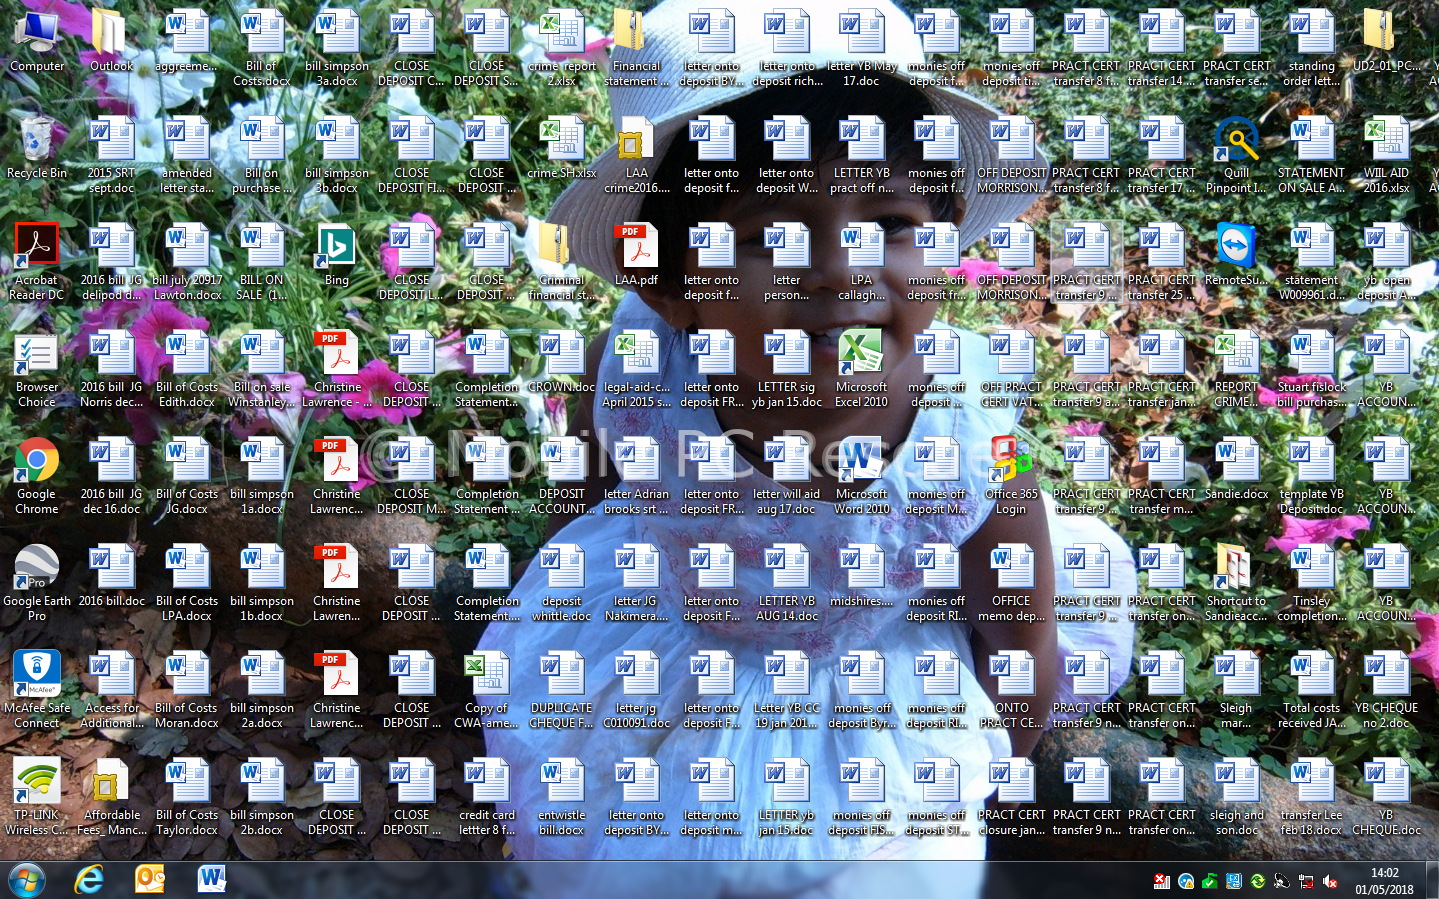Select the Google Earth Pro shortcut
The image size is (1439, 899).
pos(37,570)
